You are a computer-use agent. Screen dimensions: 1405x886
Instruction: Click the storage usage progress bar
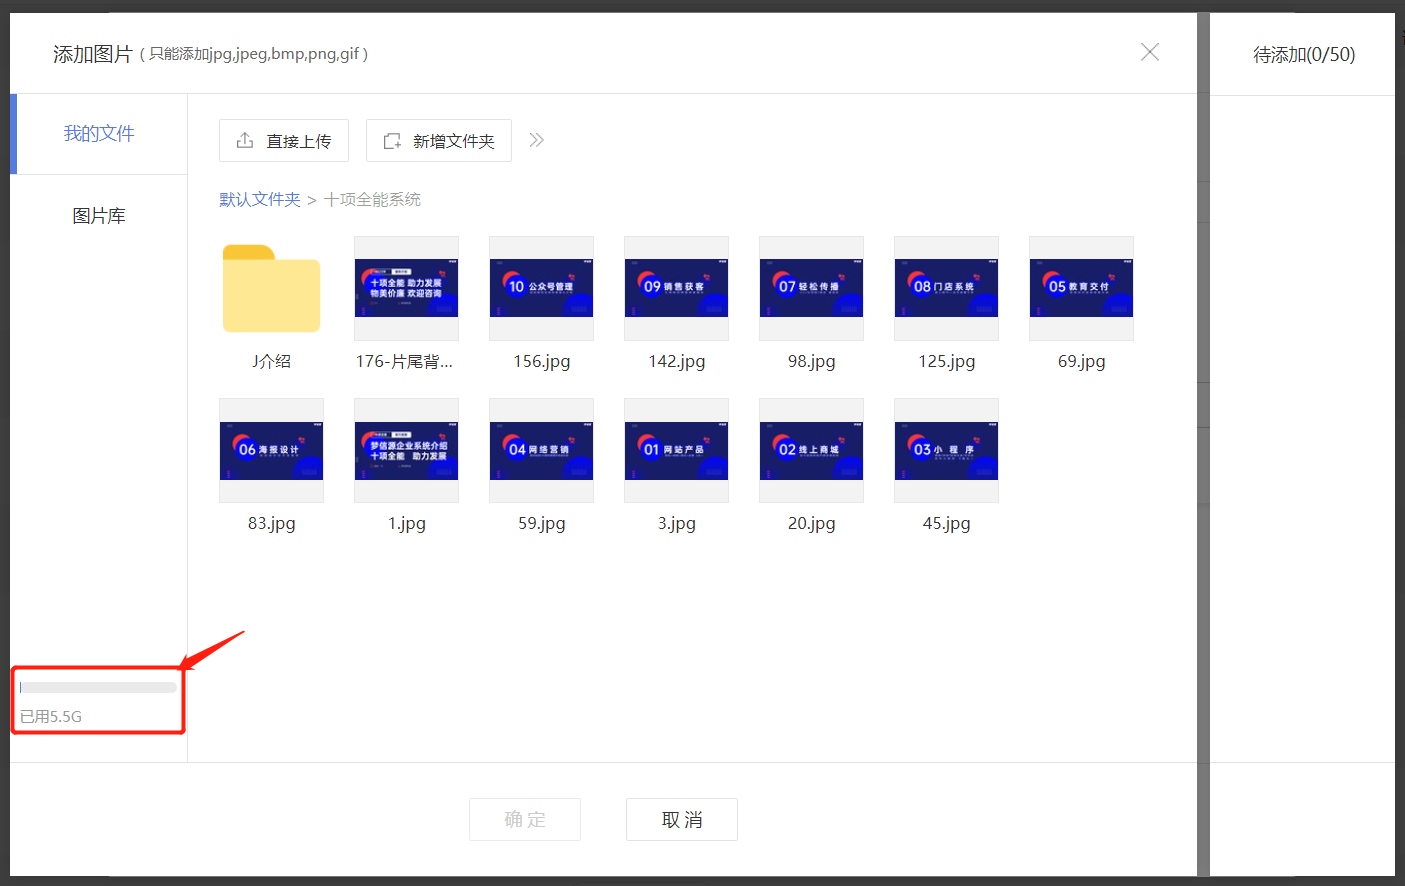pyautogui.click(x=98, y=688)
